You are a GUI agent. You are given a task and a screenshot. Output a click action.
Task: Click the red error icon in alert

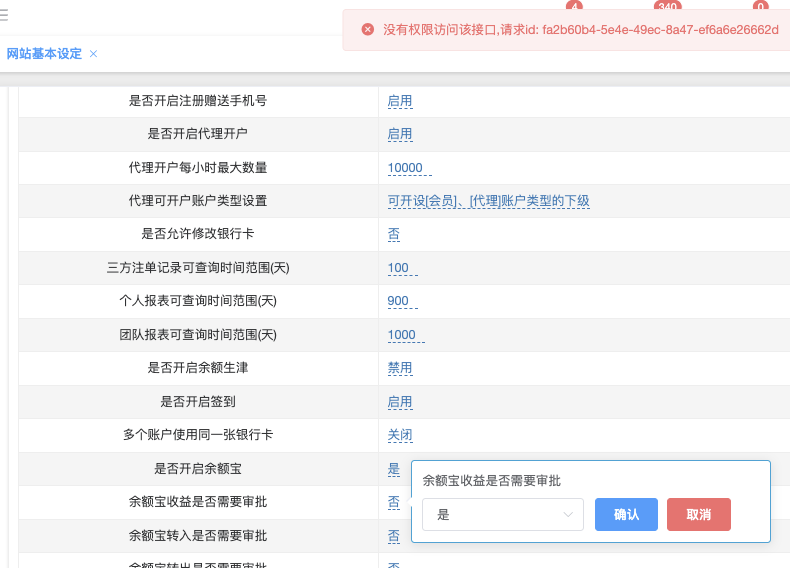[367, 30]
